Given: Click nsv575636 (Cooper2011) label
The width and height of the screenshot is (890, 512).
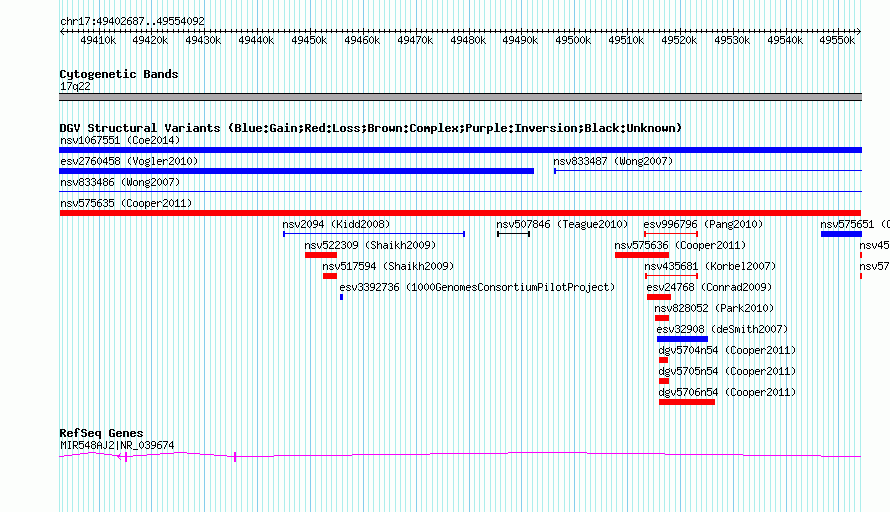Looking at the screenshot, I should [x=680, y=245].
